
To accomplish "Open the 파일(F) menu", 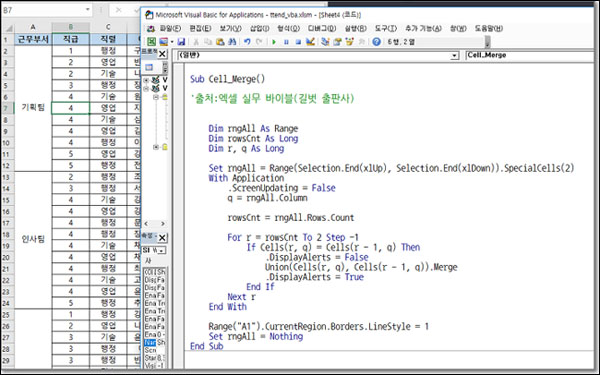I will pos(170,28).
